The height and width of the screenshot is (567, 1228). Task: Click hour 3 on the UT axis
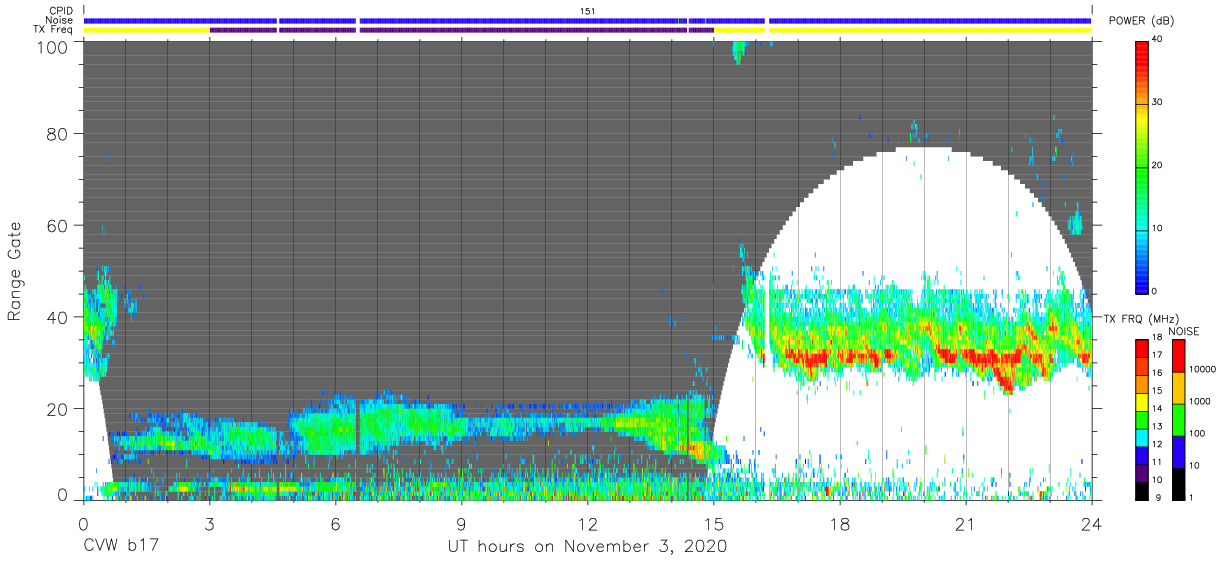(x=209, y=522)
